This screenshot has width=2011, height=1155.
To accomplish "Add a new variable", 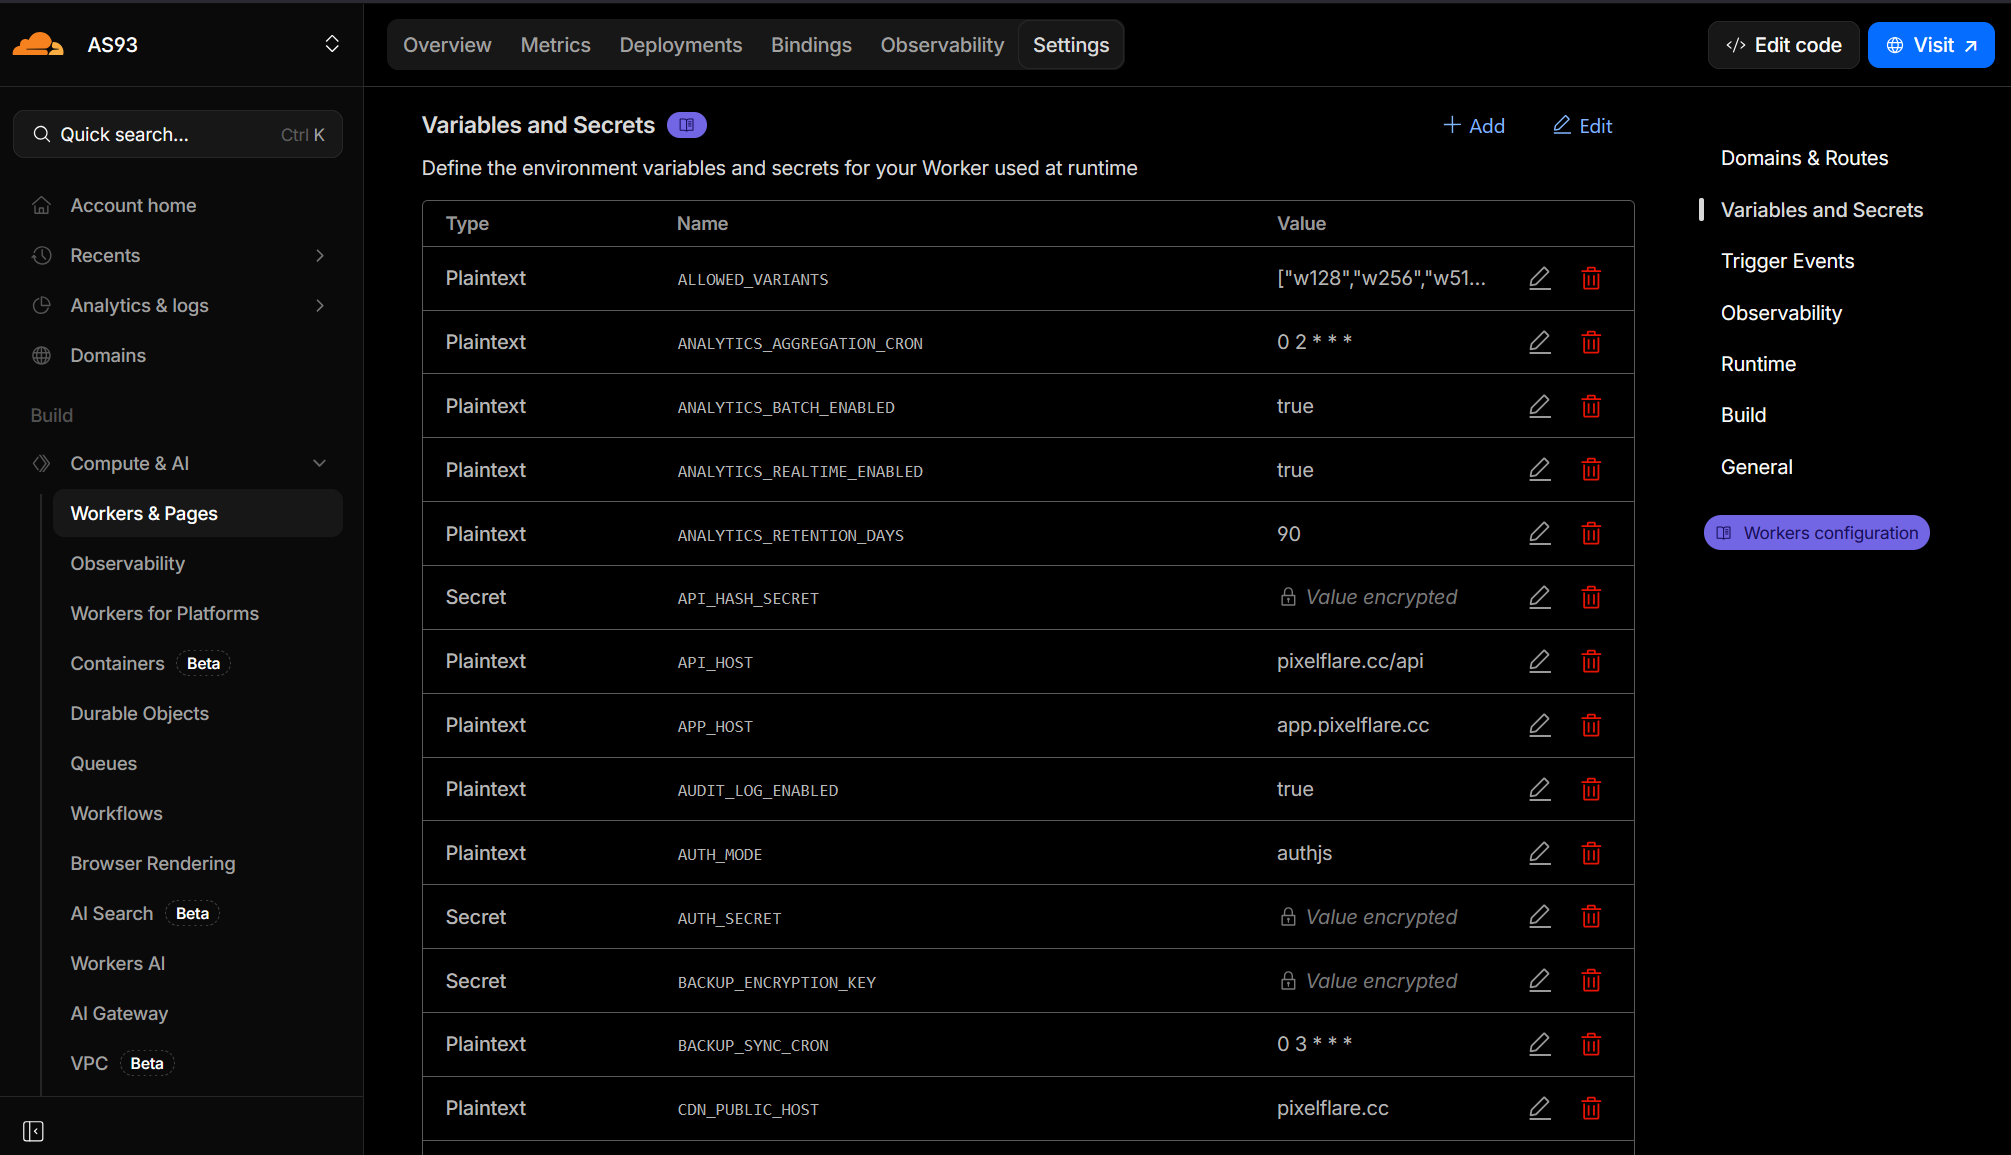I will (x=1474, y=126).
